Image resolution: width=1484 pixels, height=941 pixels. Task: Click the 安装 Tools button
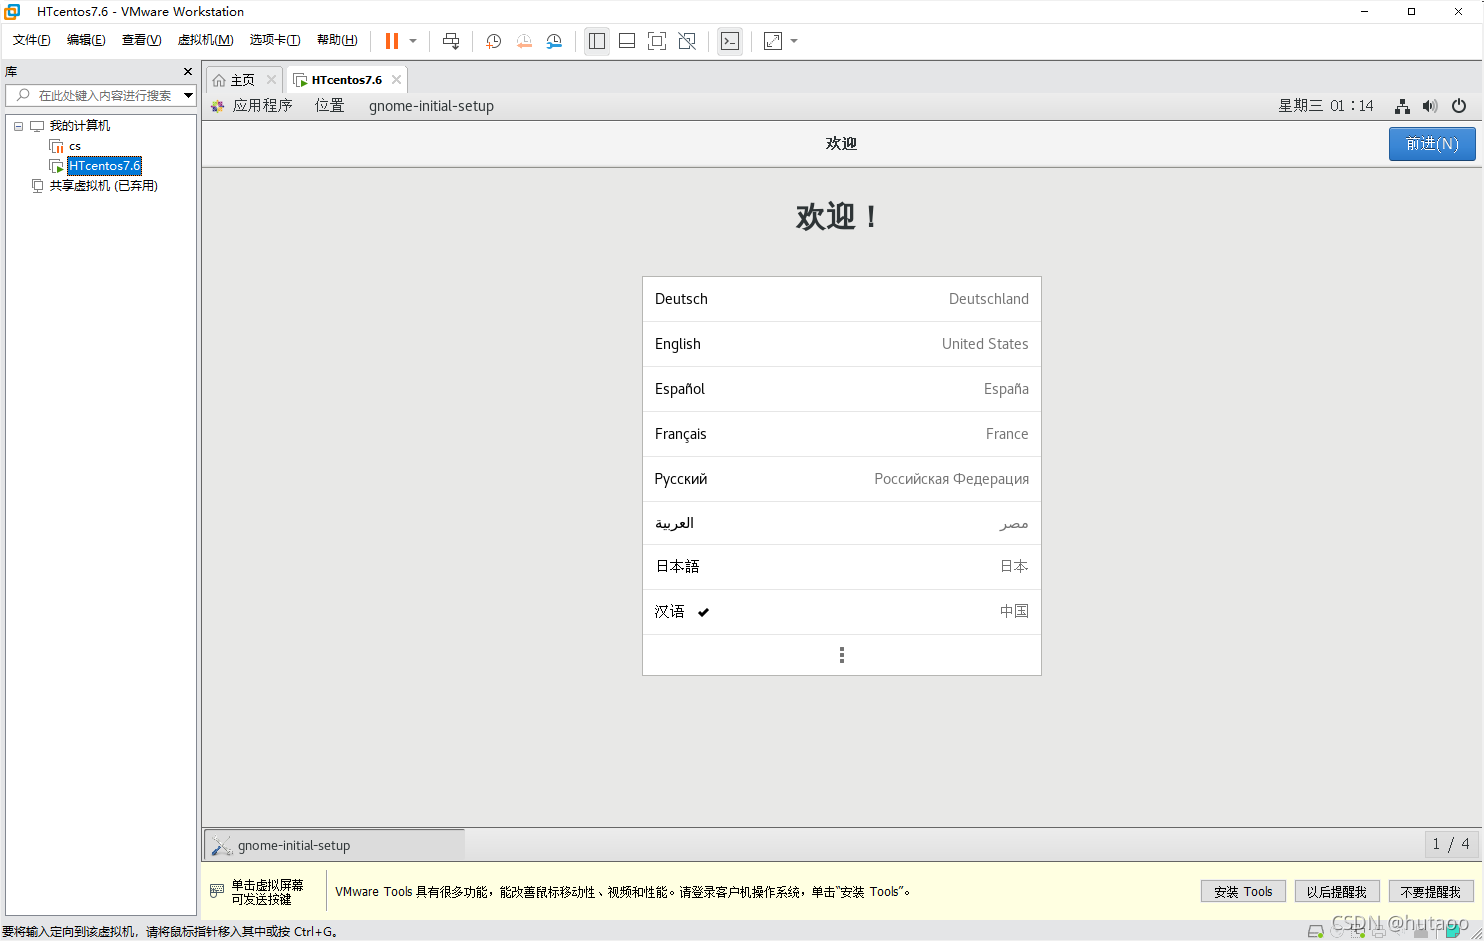pos(1243,892)
